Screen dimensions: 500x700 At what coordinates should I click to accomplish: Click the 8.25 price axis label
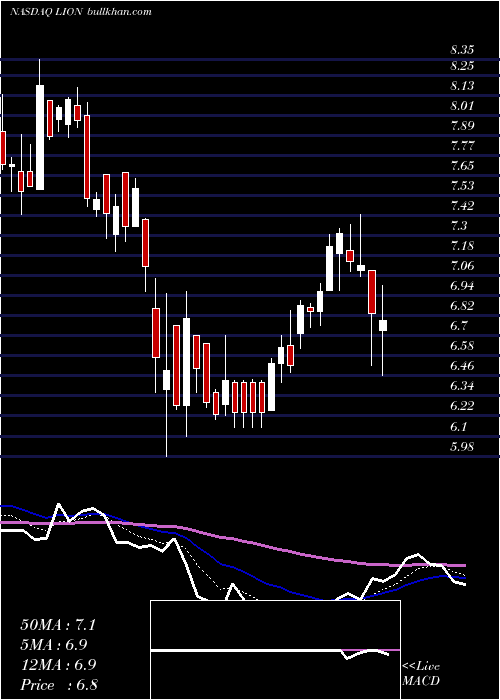point(462,66)
